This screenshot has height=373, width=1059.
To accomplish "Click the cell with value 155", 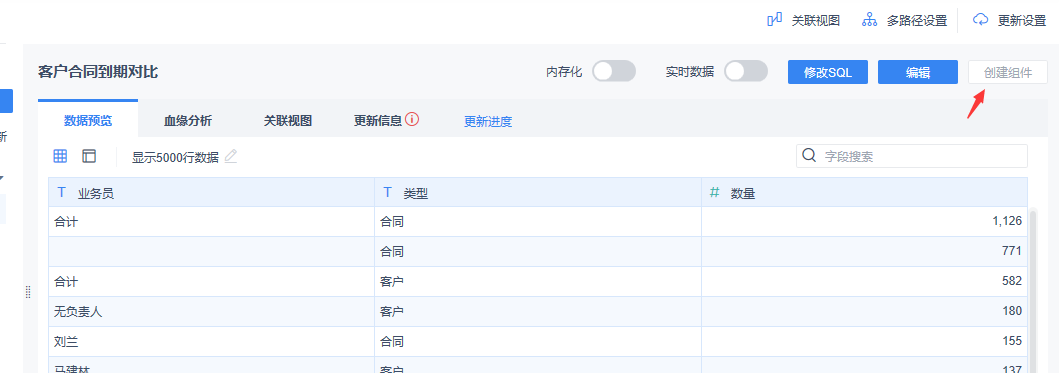I will [864, 341].
